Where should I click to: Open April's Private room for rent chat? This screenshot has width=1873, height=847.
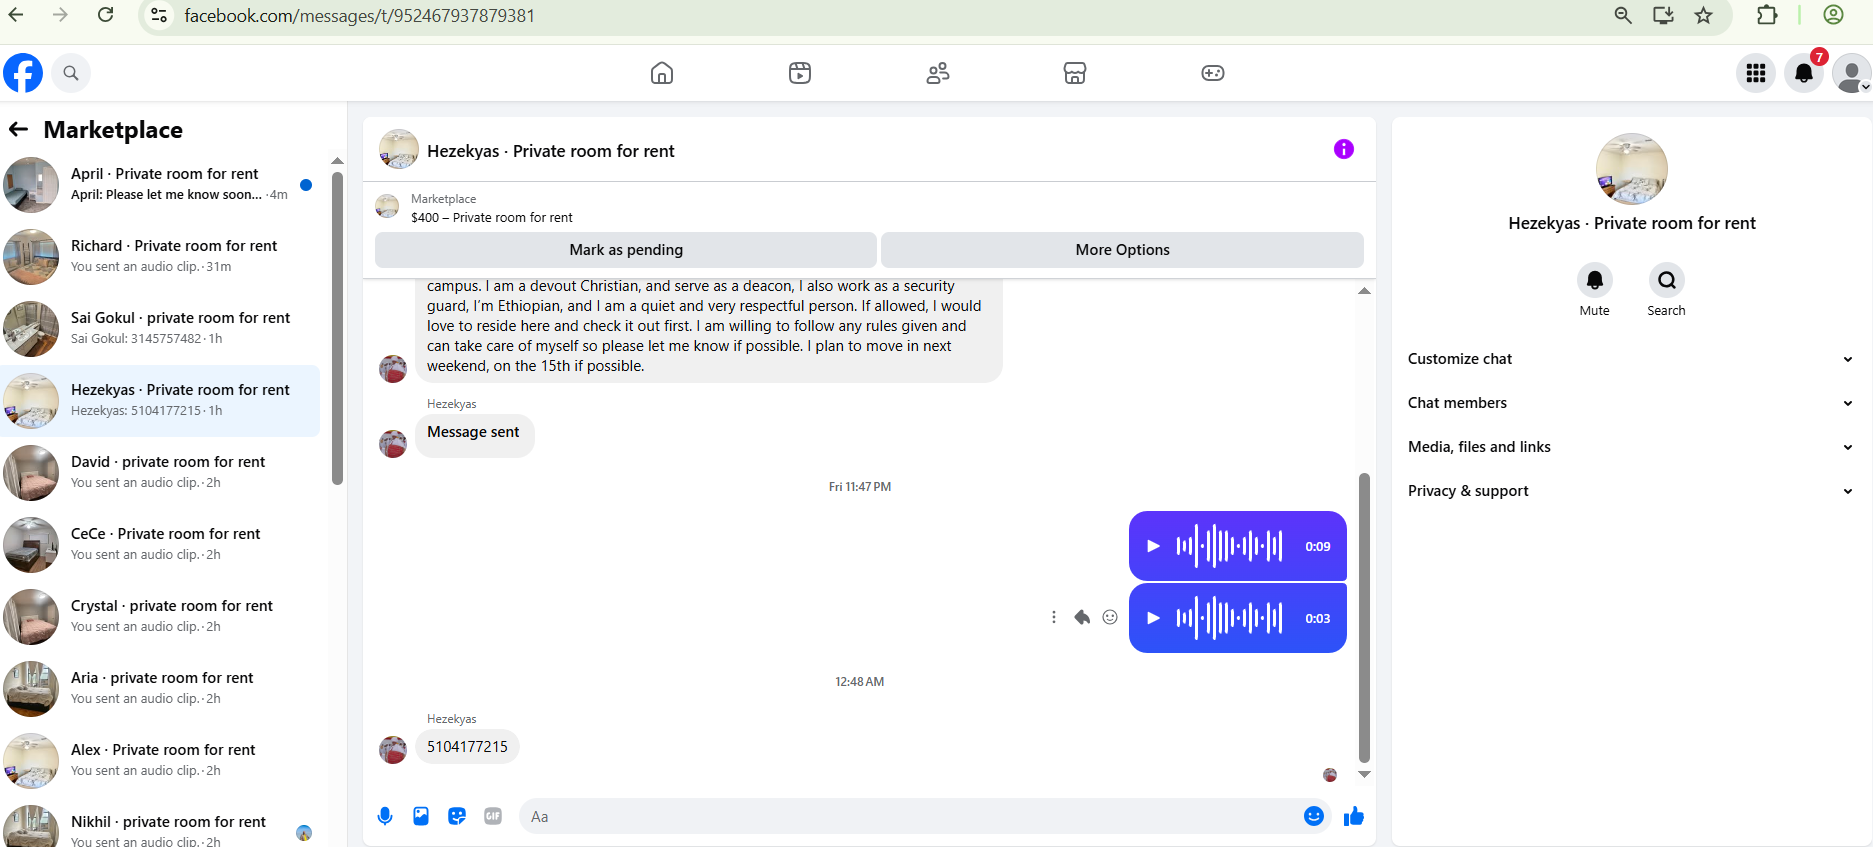[160, 185]
